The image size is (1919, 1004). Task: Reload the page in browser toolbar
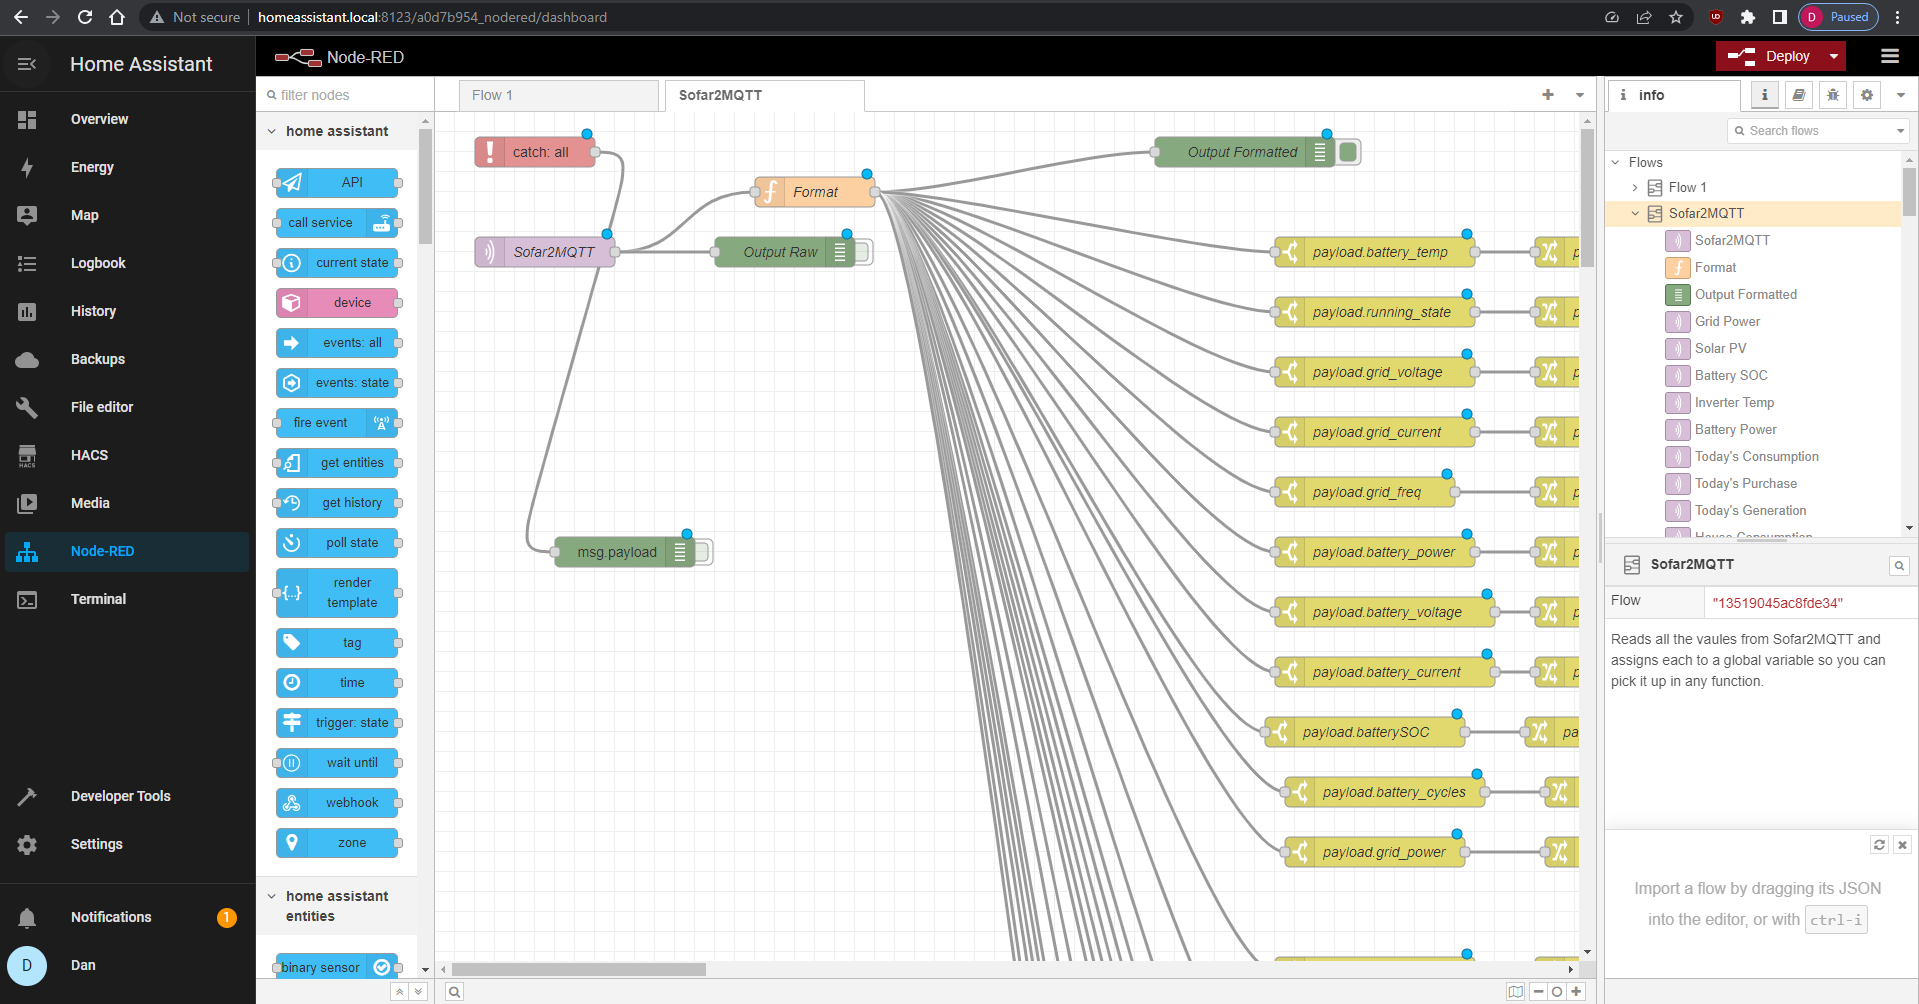tap(85, 17)
